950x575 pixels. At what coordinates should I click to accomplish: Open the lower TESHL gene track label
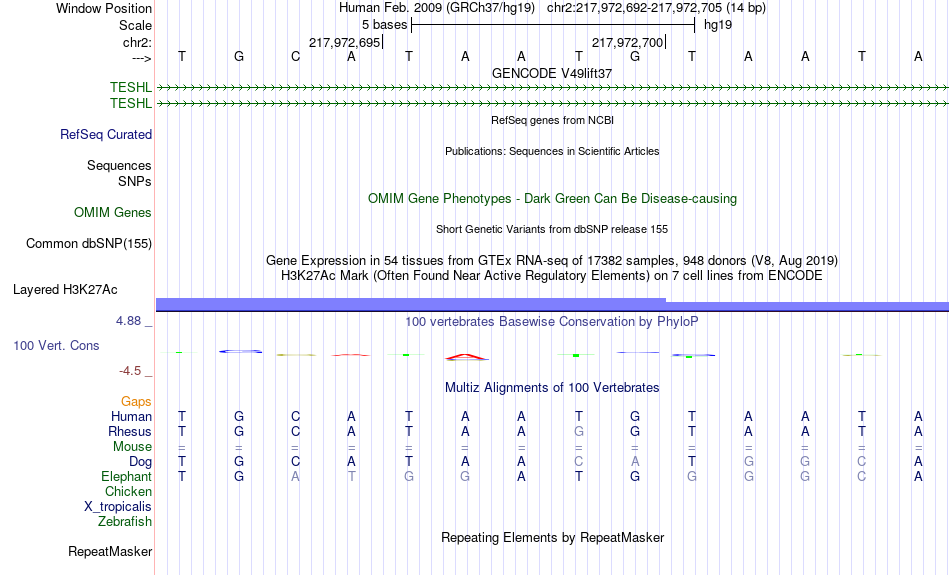click(130, 103)
